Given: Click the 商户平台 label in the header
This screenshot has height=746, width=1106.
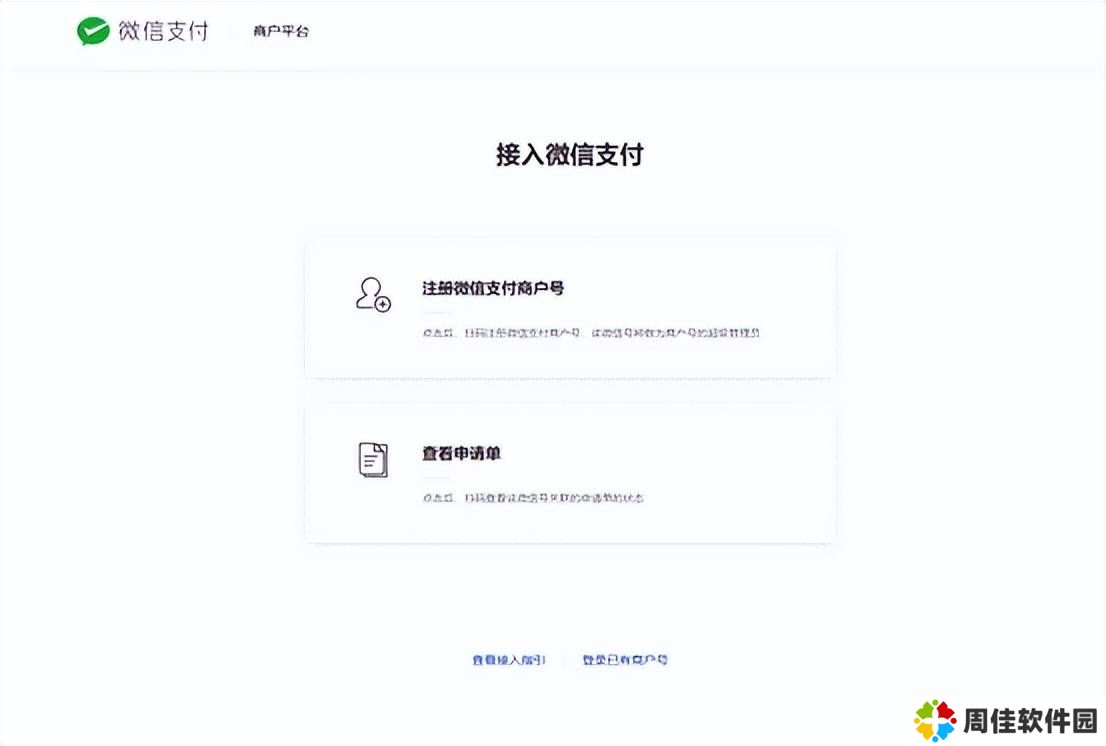Looking at the screenshot, I should coord(281,31).
